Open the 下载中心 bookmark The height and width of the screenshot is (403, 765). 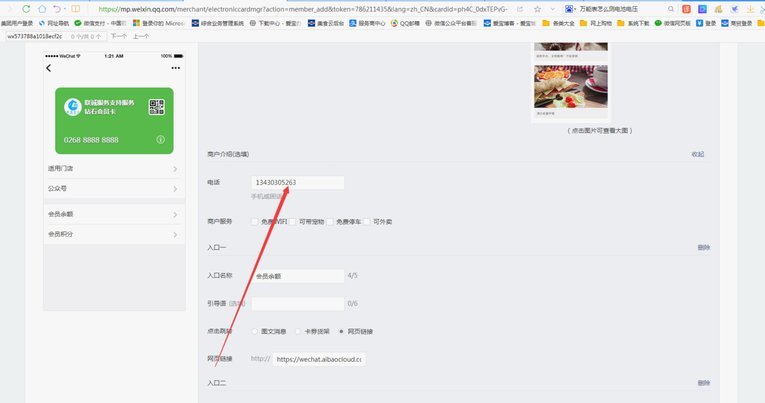pyautogui.click(x=275, y=23)
